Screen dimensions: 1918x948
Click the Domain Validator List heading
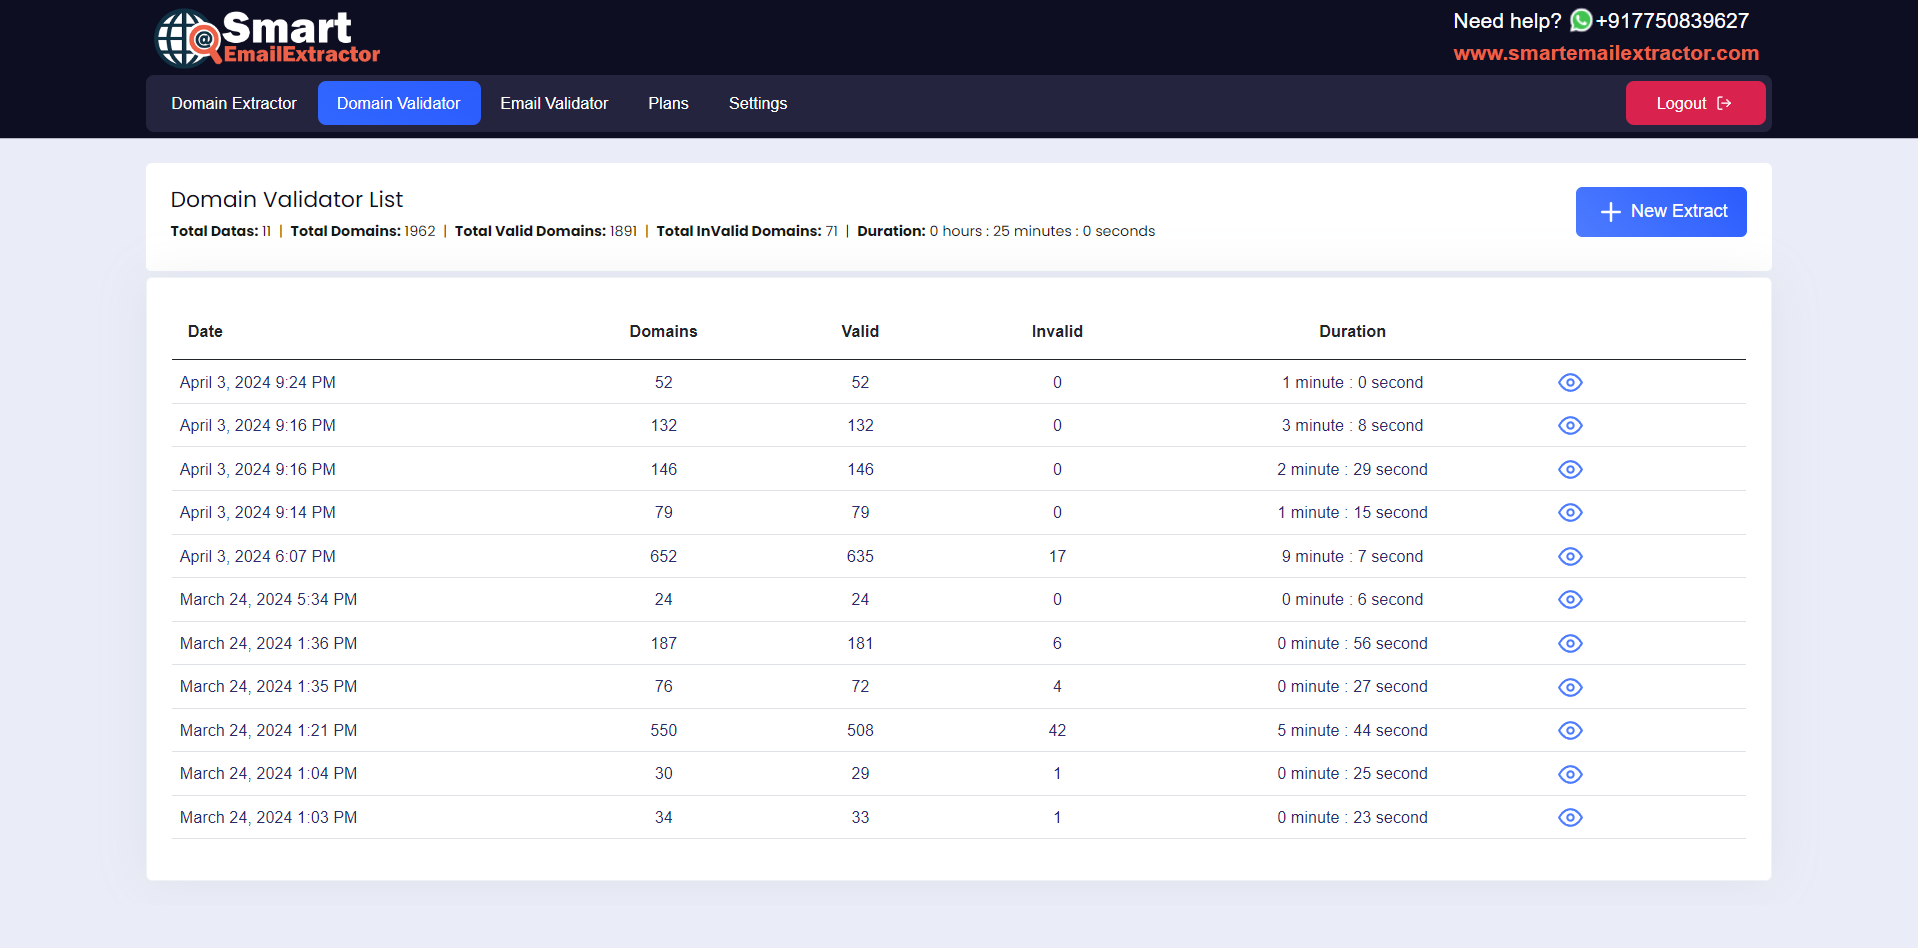coord(287,199)
